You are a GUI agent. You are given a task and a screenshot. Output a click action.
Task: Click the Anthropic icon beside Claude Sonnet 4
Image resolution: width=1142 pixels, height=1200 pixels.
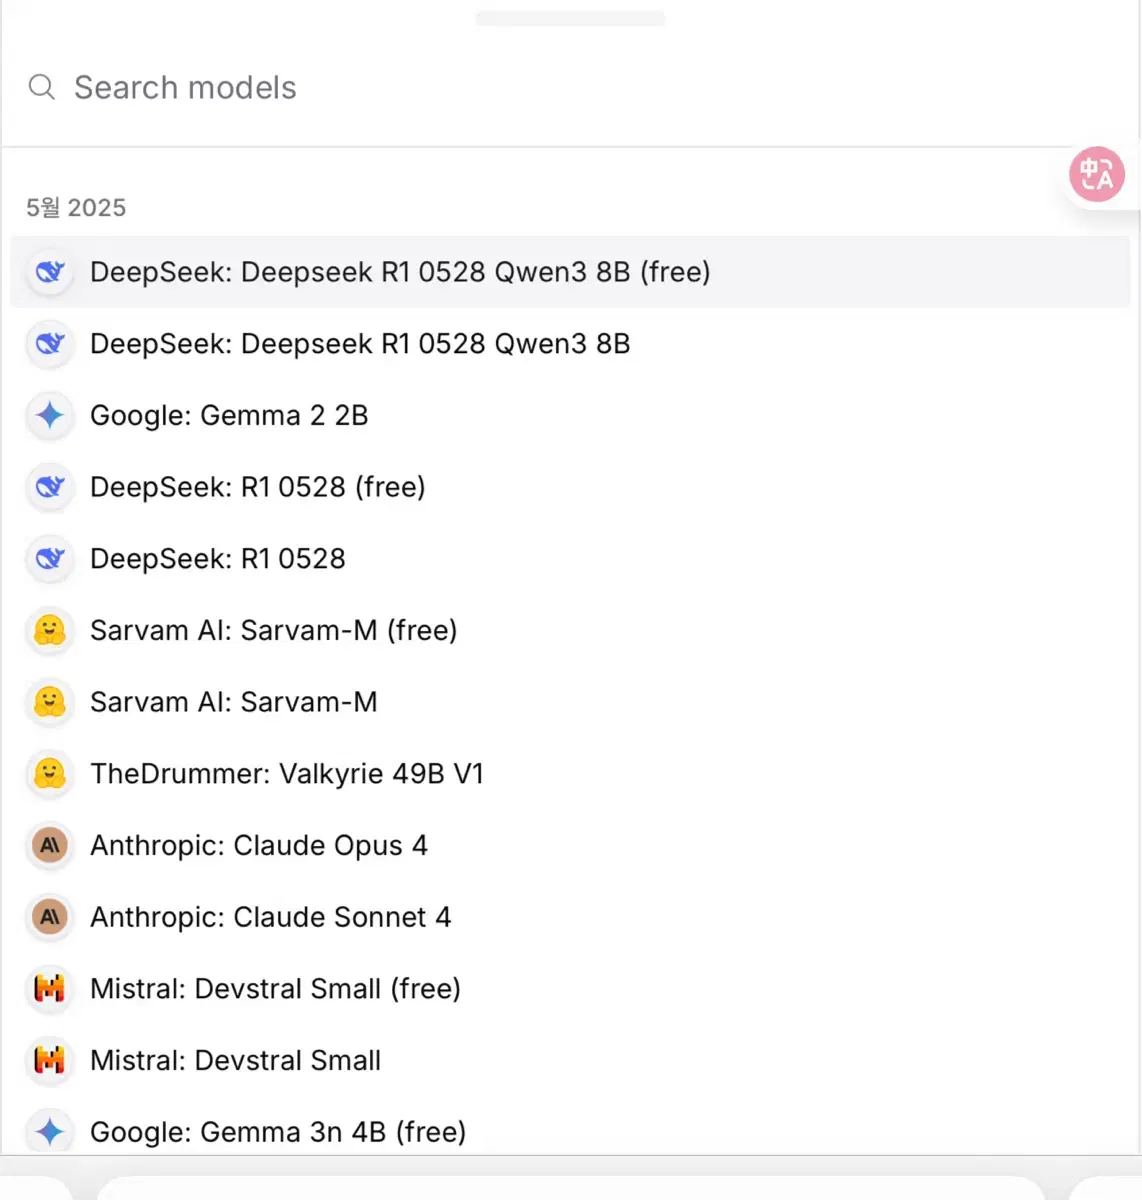pos(50,917)
